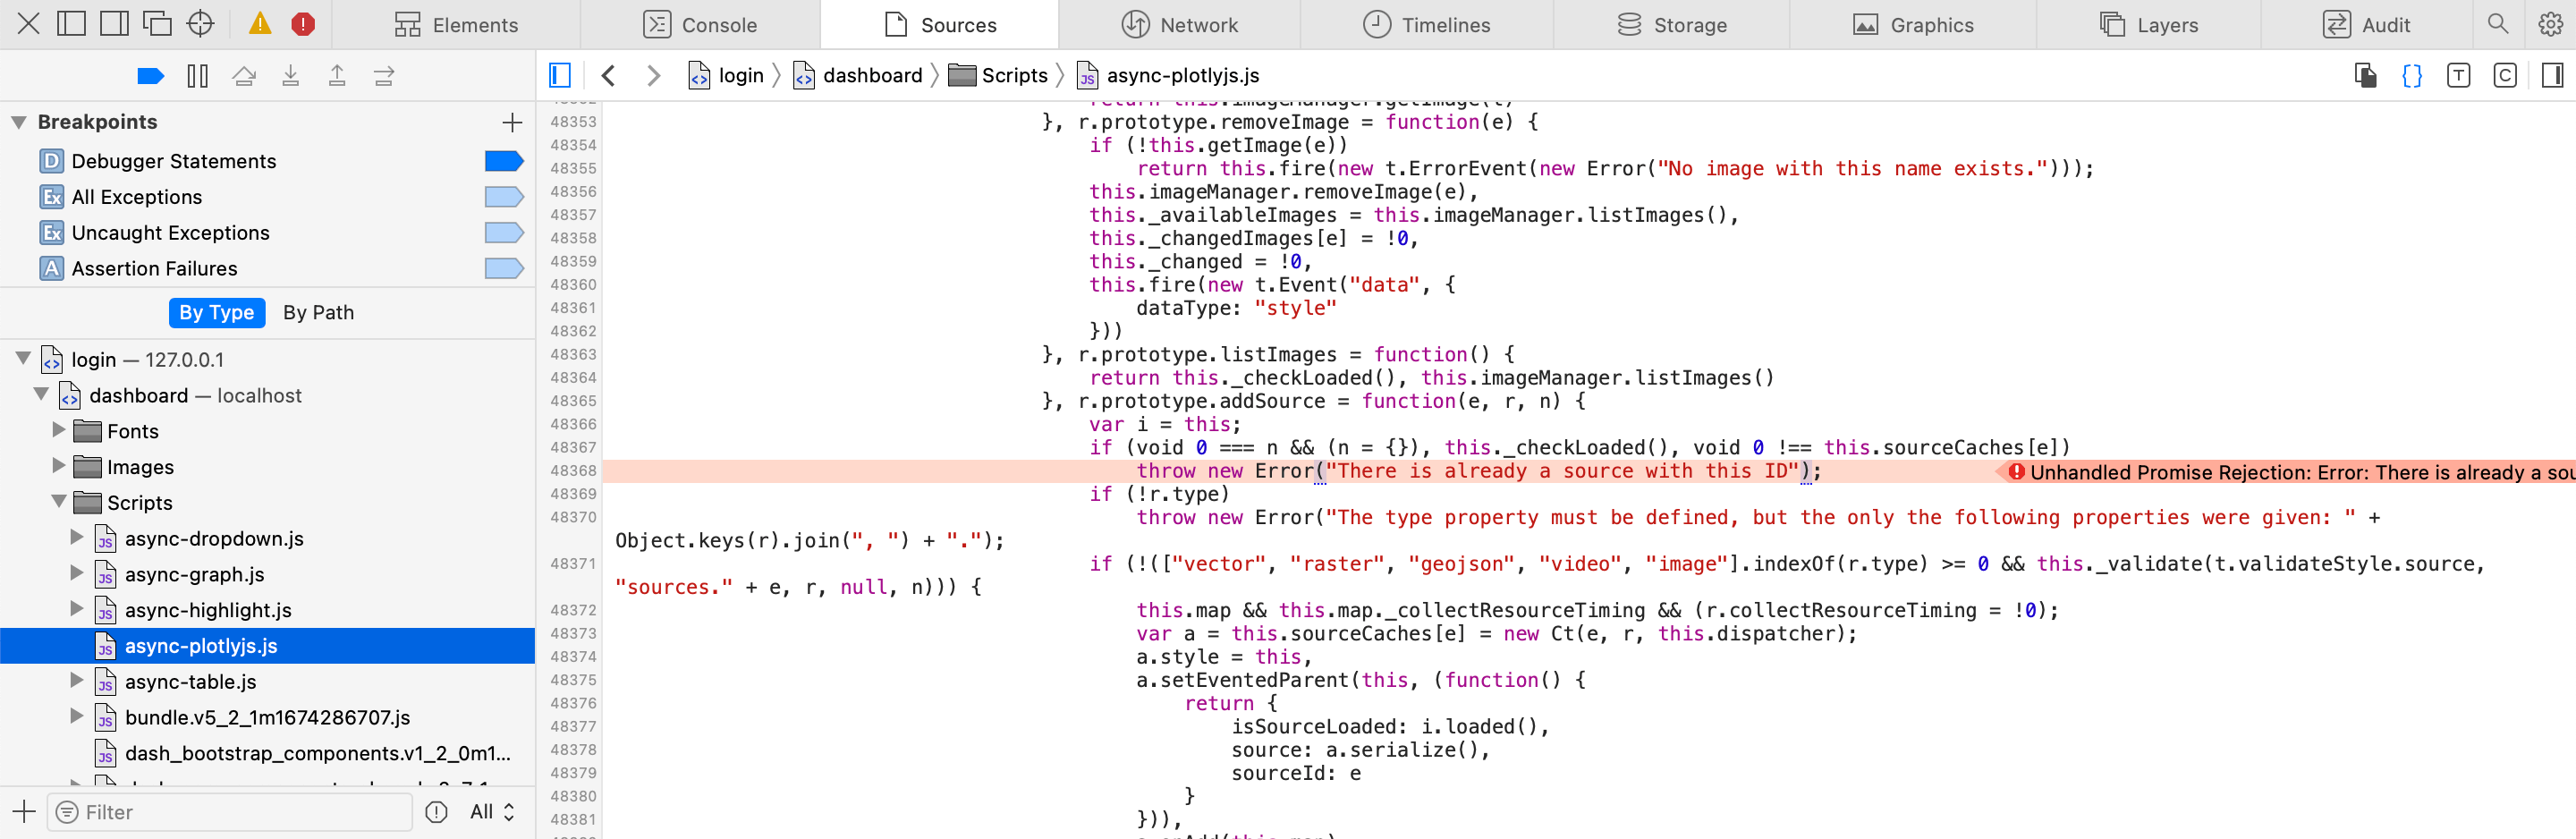This screenshot has height=839, width=2576.
Task: Open the All resource type dropdown
Action: [492, 812]
